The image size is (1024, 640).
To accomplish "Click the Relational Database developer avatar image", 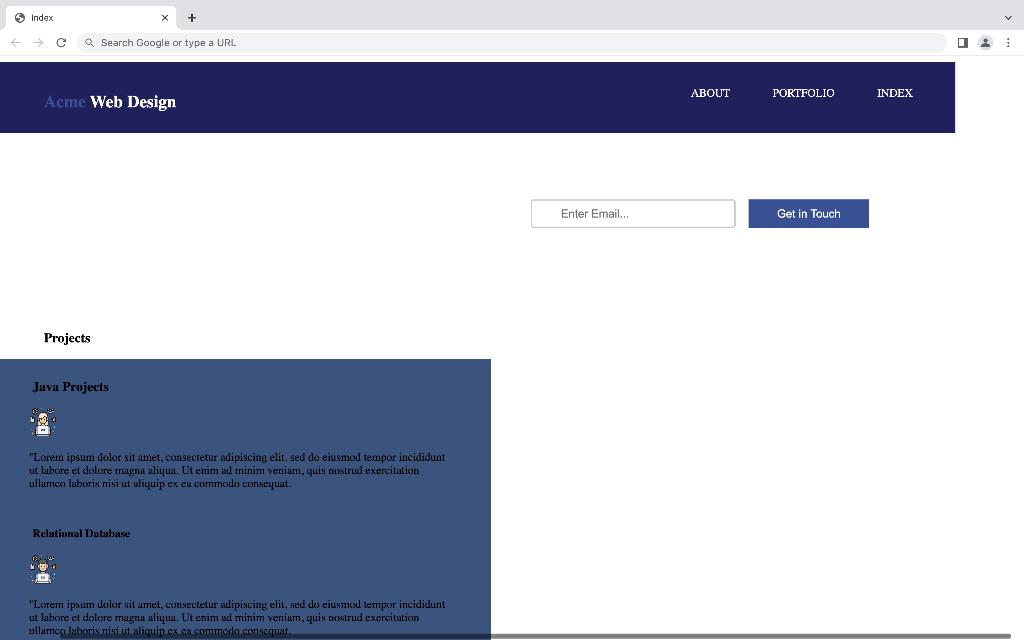I will tap(42, 568).
